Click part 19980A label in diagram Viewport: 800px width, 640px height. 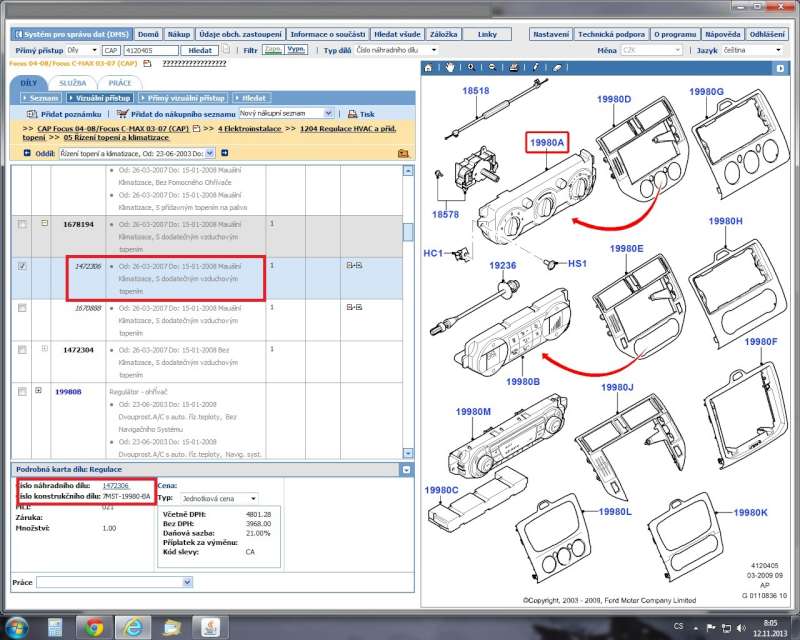pos(546,142)
